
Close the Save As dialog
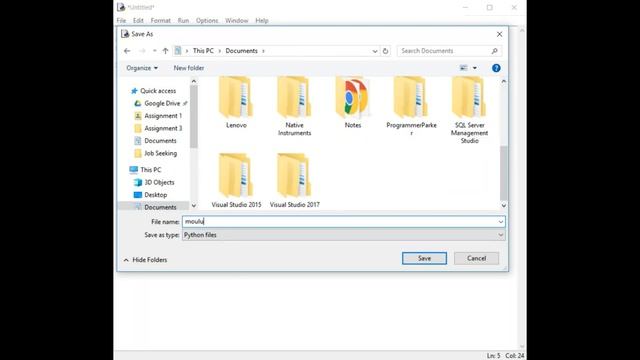tap(499, 34)
